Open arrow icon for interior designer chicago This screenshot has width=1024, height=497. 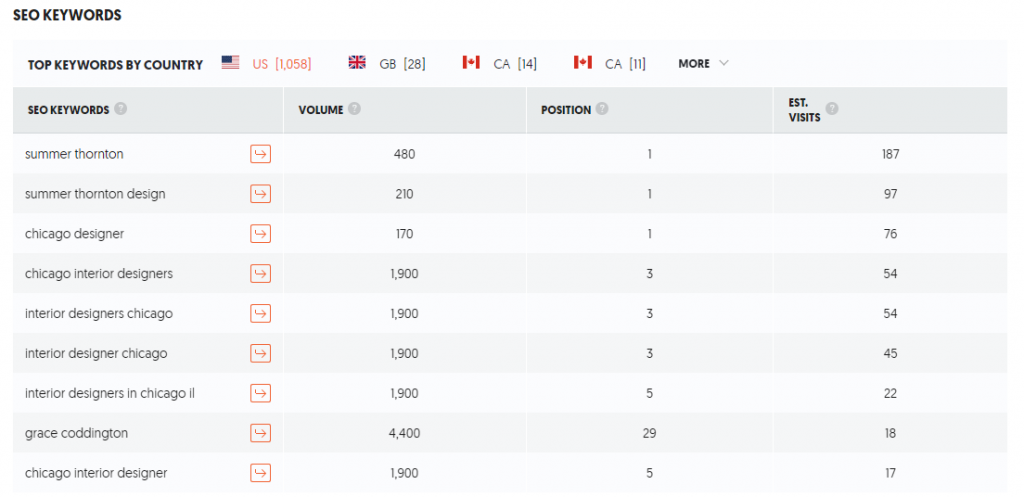click(261, 353)
